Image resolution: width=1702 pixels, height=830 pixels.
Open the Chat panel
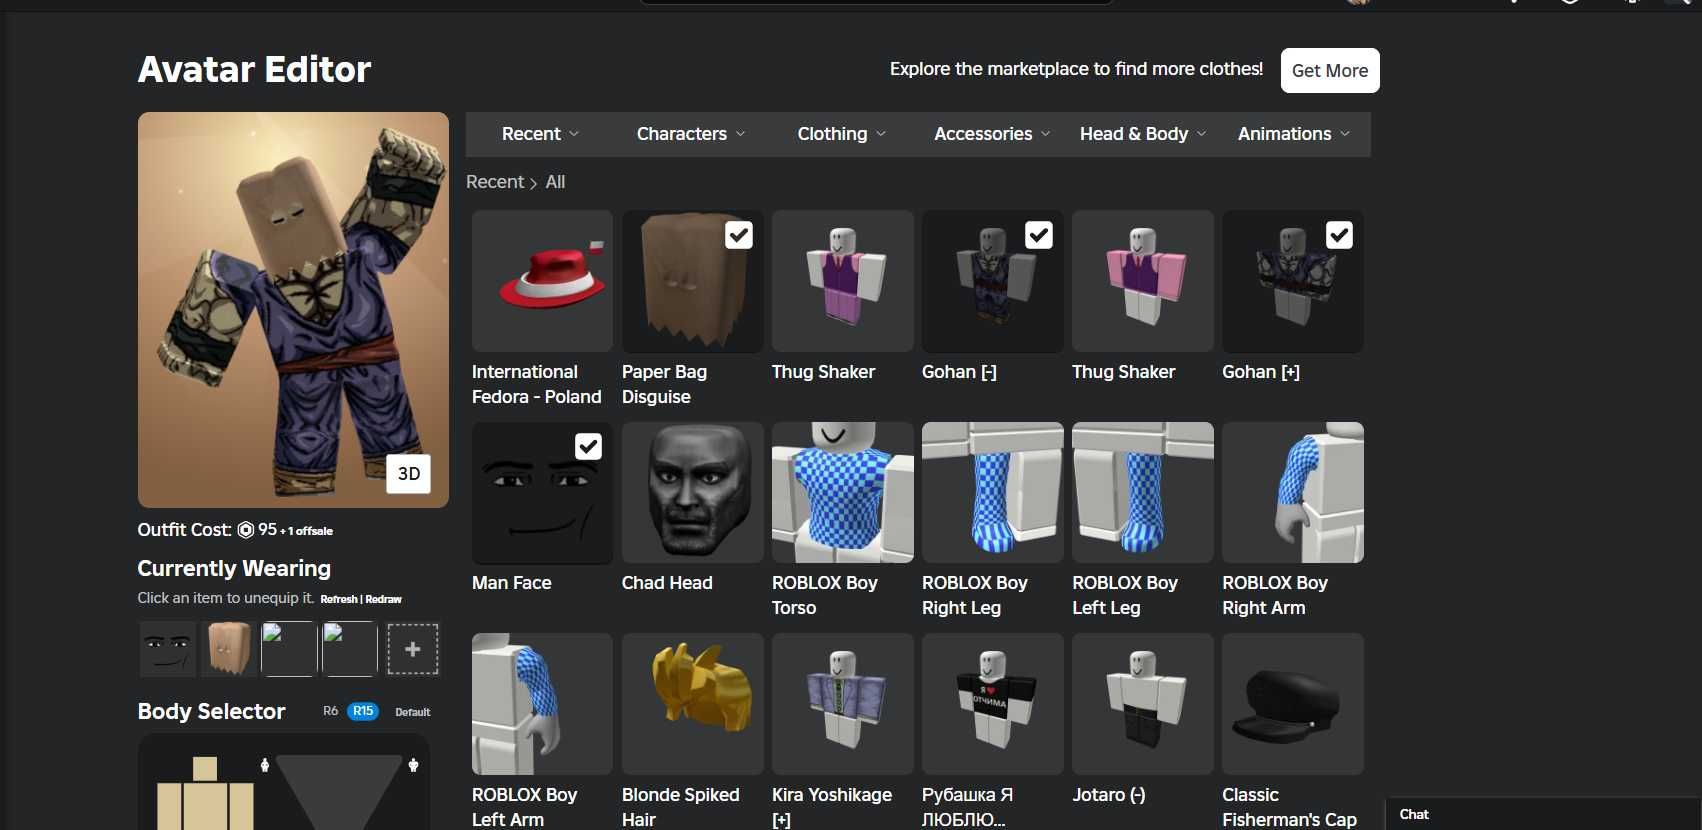pos(1543,814)
